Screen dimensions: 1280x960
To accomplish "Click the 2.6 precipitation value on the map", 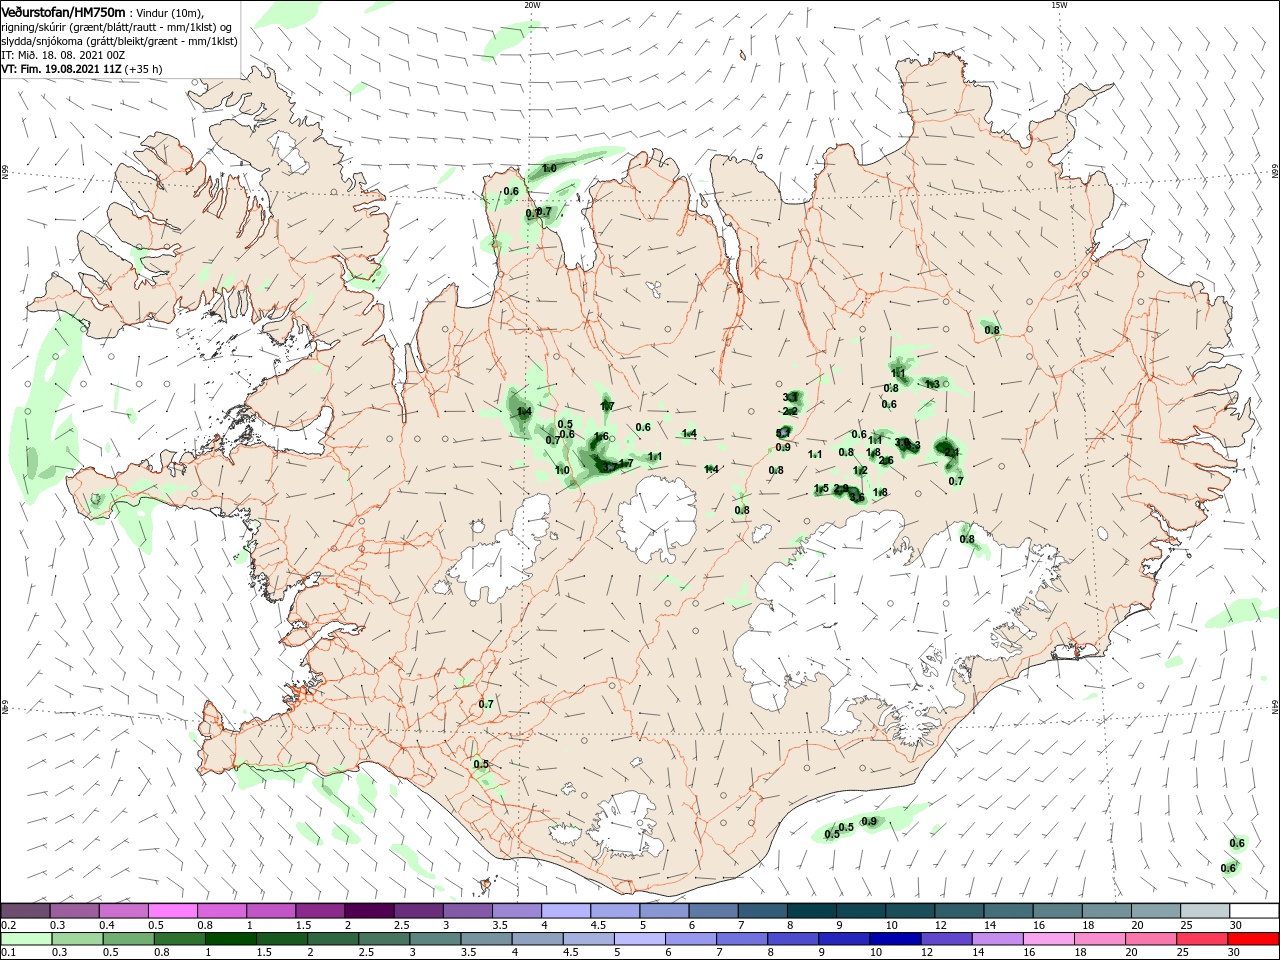I will [x=886, y=460].
